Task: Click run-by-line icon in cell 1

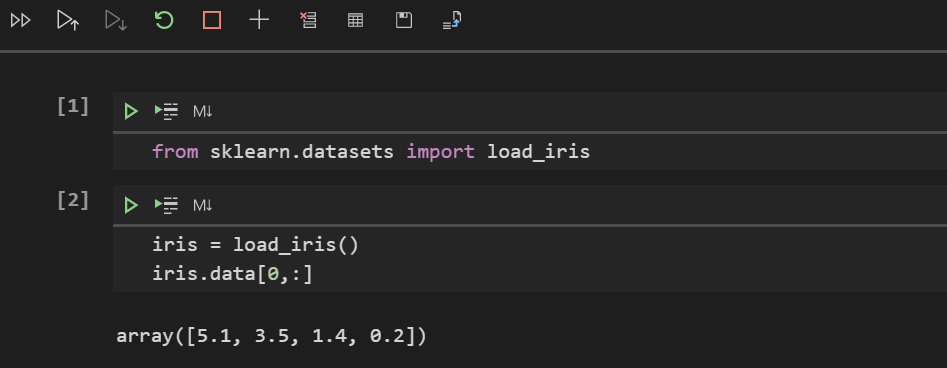Action: pyautogui.click(x=166, y=111)
